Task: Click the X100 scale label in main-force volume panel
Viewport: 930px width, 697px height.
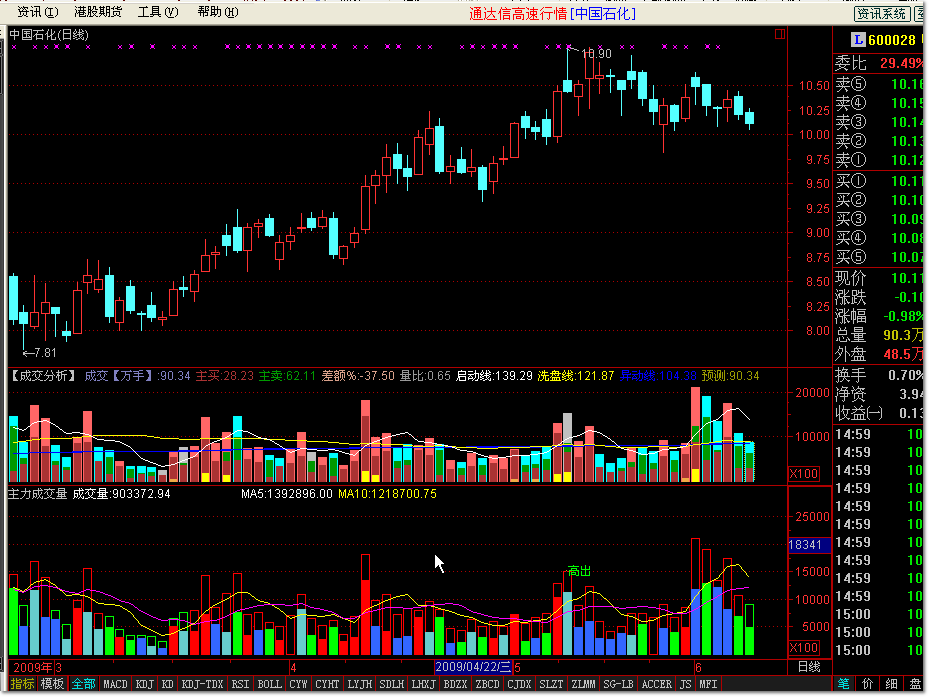Action: tap(804, 647)
